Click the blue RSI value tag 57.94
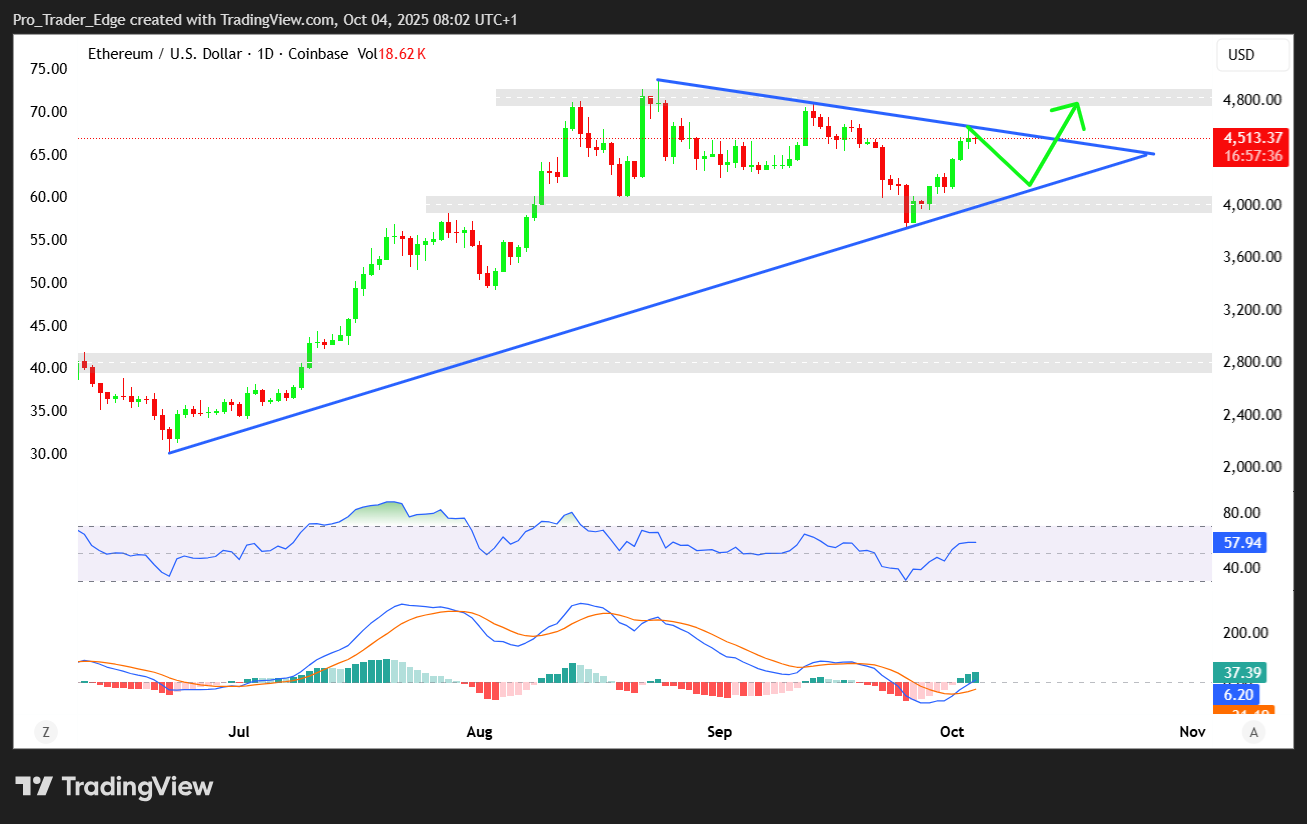 pos(1236,543)
